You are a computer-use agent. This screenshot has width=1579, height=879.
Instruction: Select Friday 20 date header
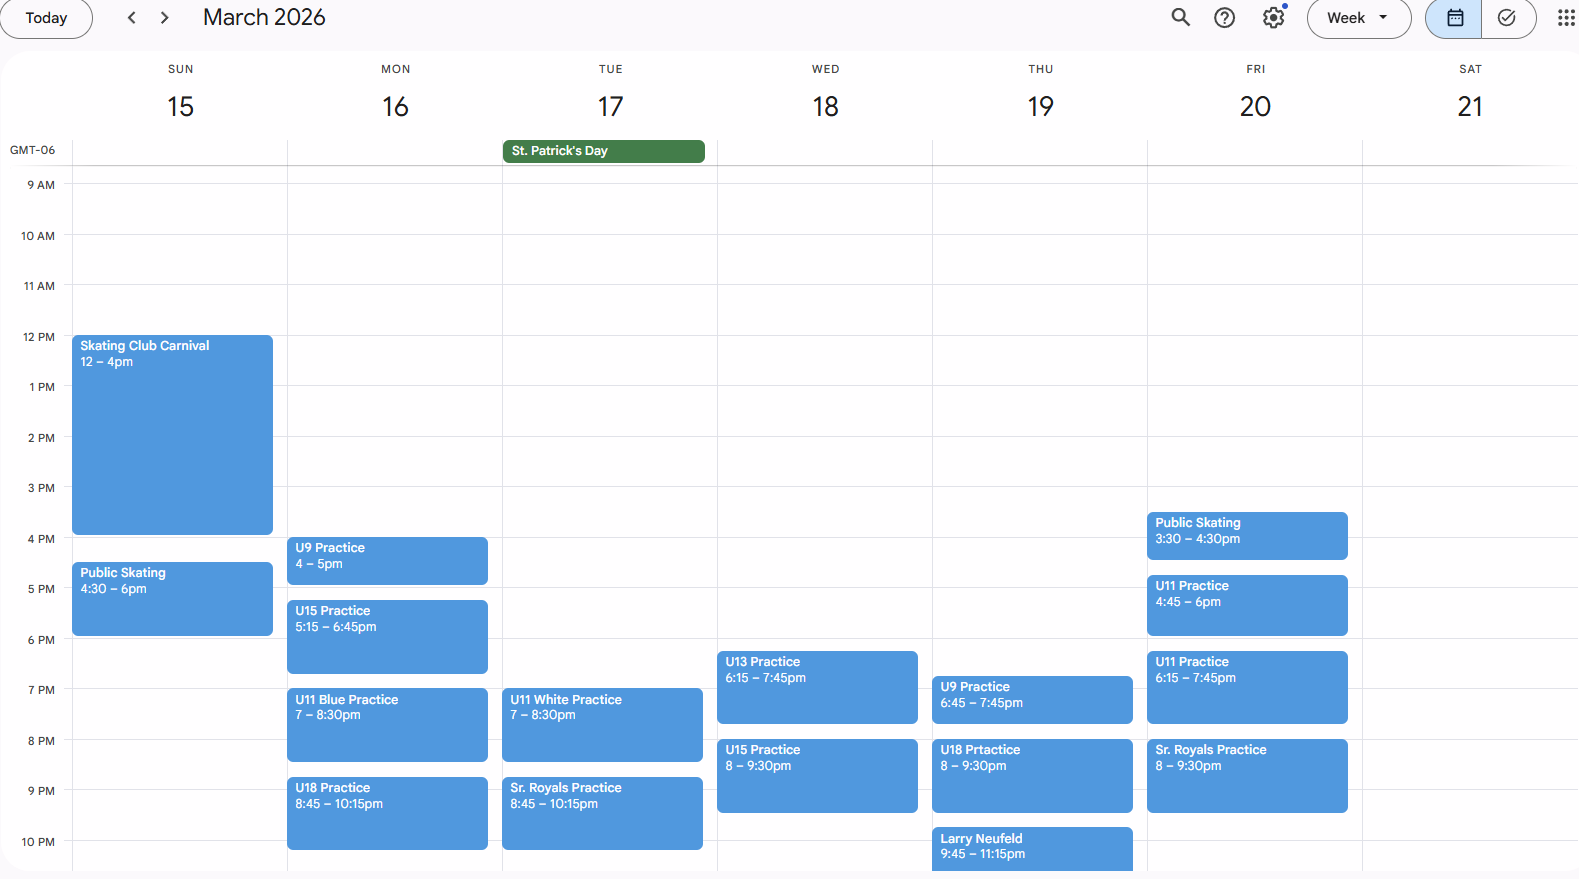point(1255,106)
